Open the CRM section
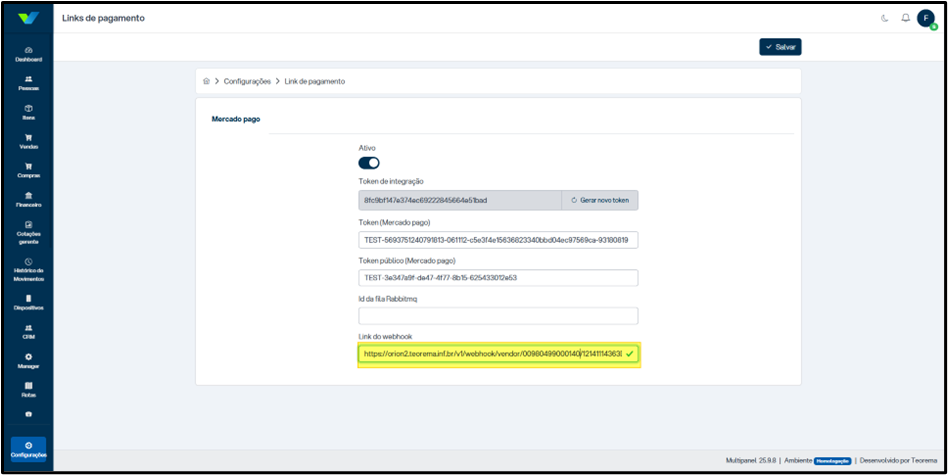Viewport: 948px width, 475px height. point(28,332)
